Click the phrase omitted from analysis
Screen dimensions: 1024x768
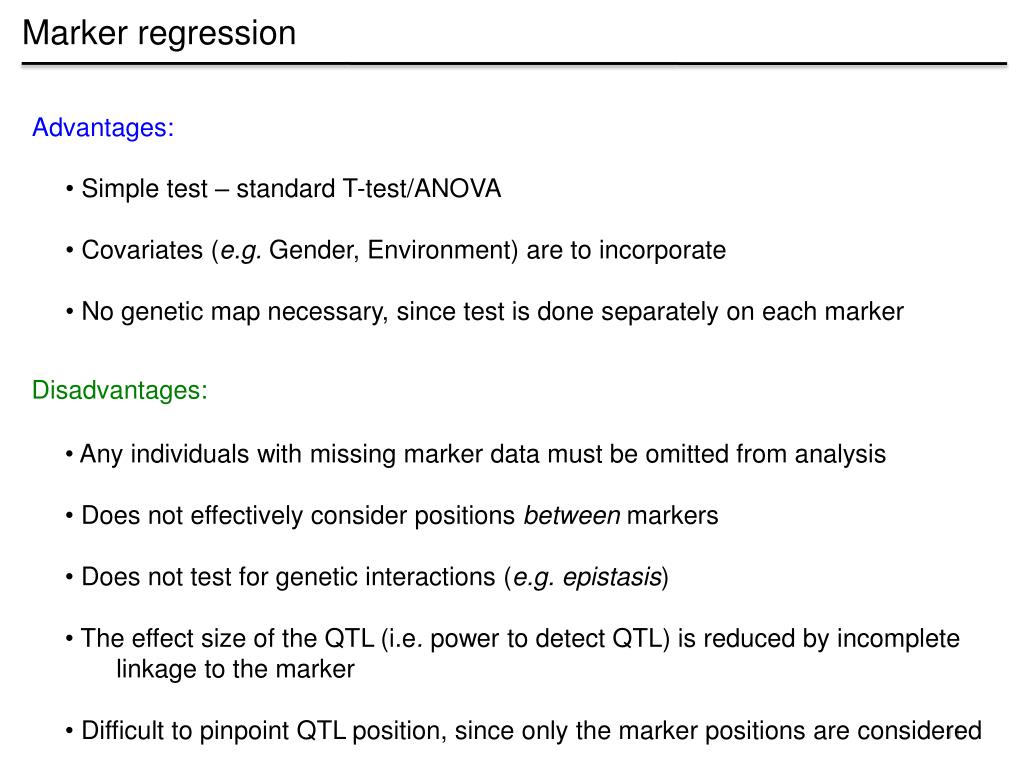[766, 454]
